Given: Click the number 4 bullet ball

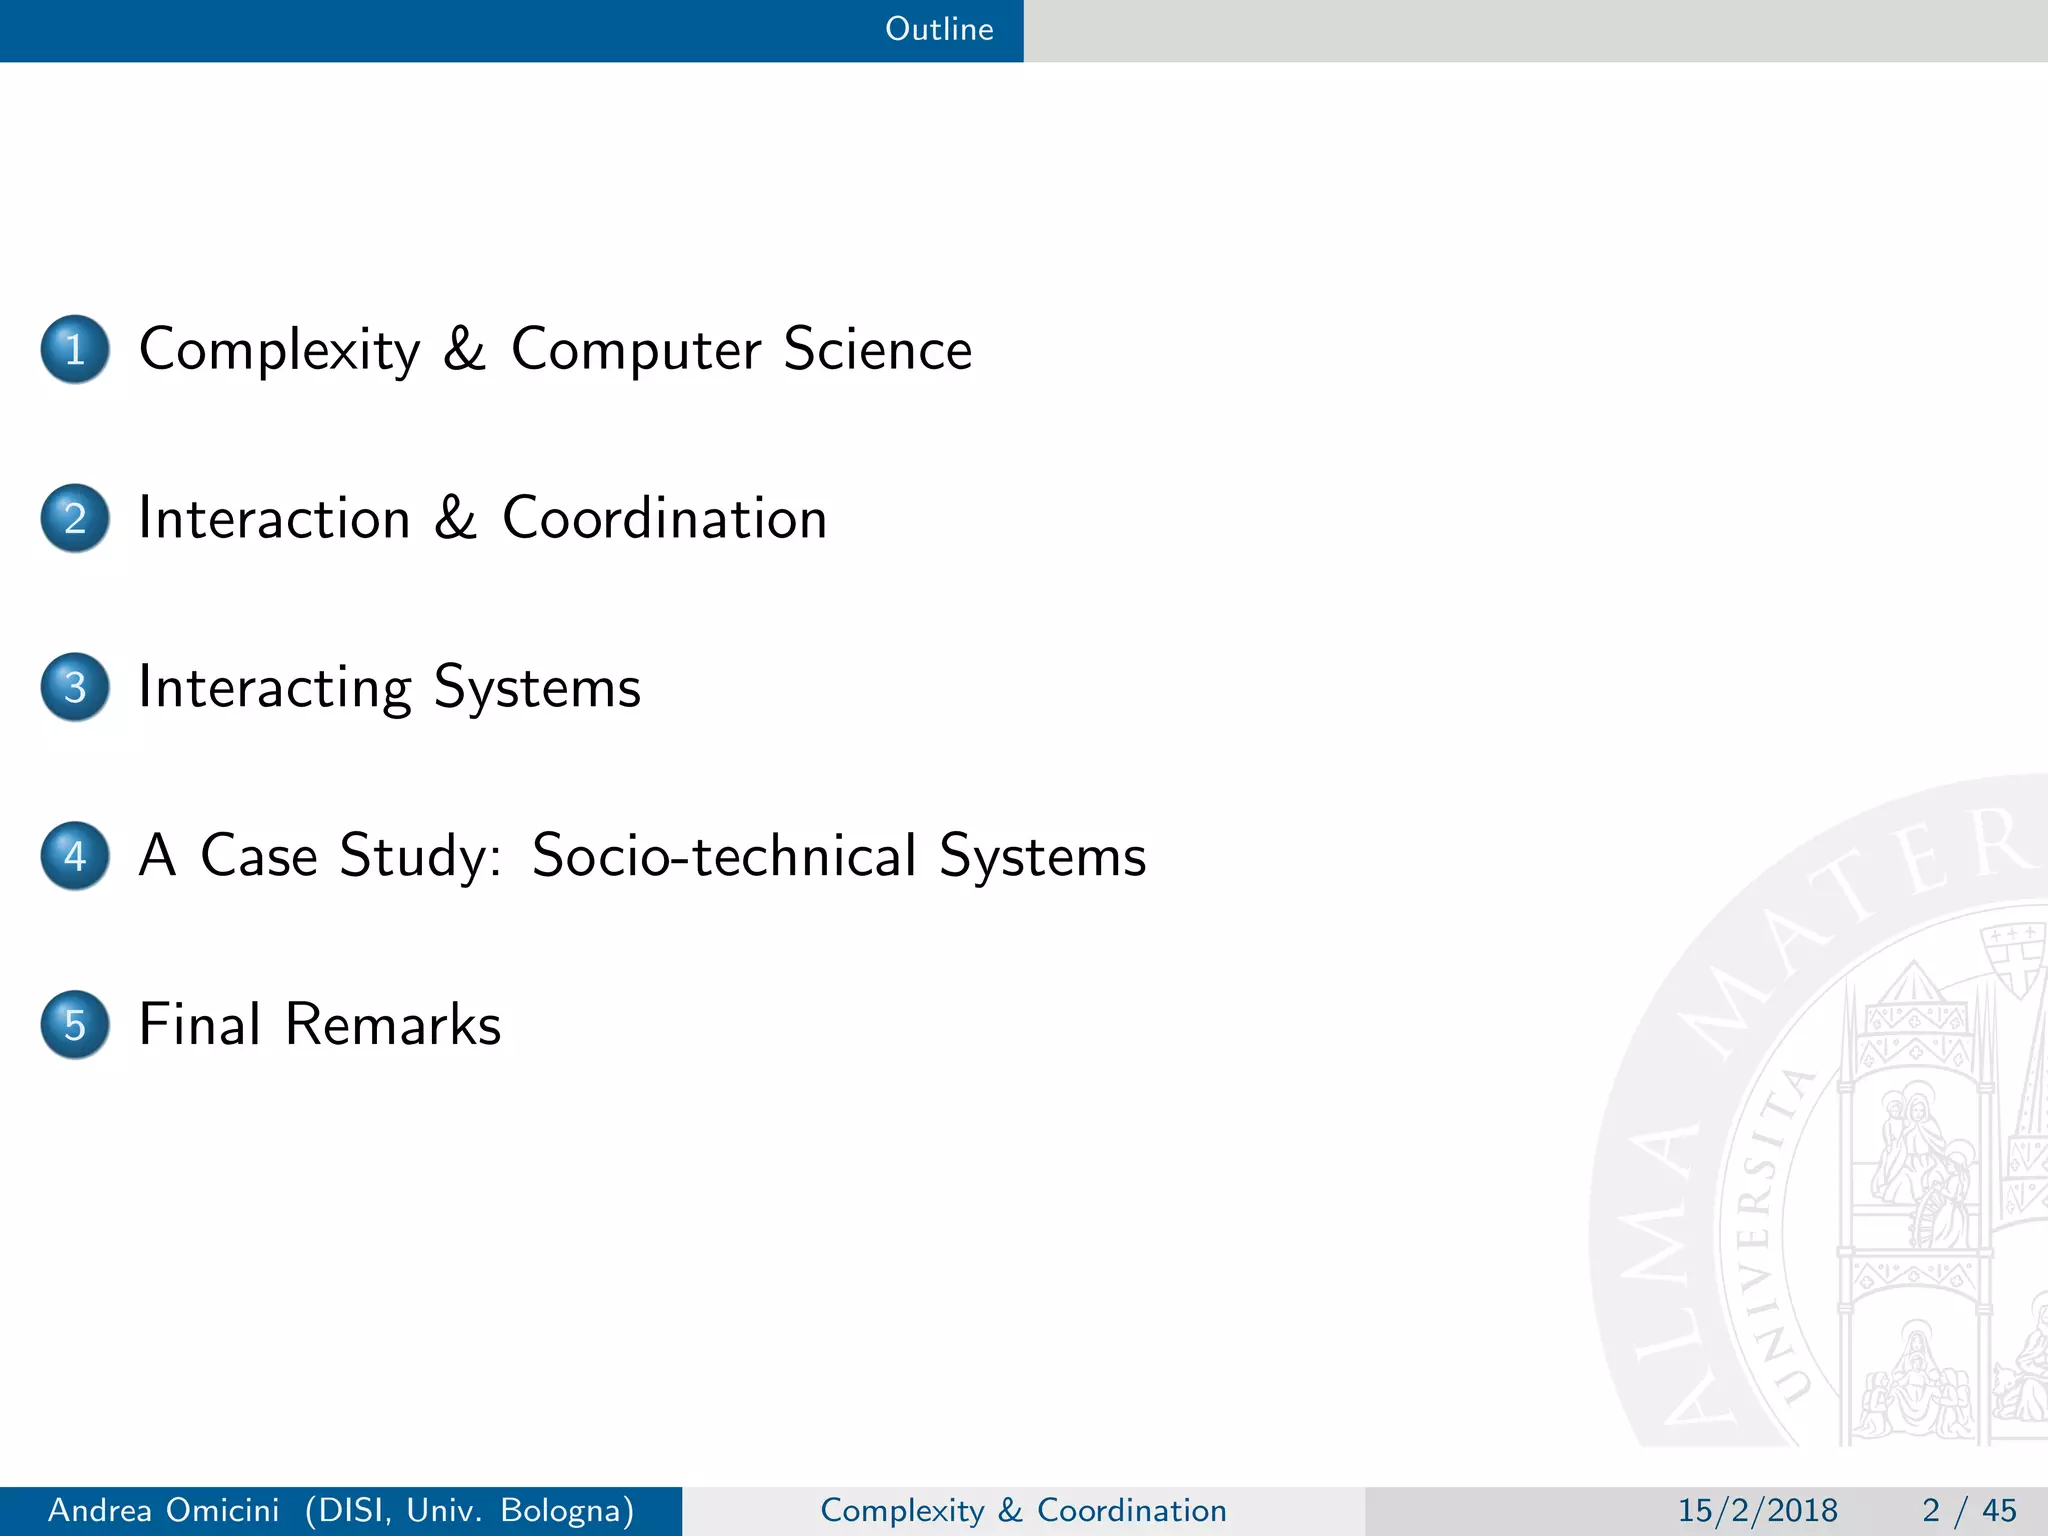Looking at the screenshot, I should tap(75, 856).
